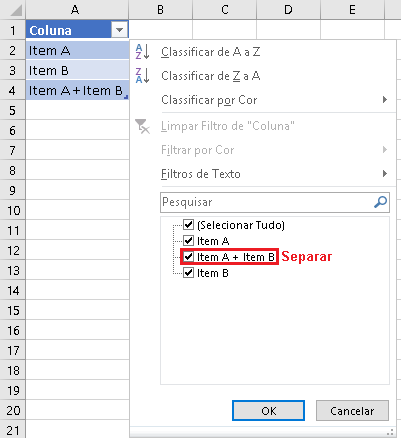Uncheck the Item B checkbox
Image resolution: width=401 pixels, height=438 pixels.
pyautogui.click(x=188, y=273)
